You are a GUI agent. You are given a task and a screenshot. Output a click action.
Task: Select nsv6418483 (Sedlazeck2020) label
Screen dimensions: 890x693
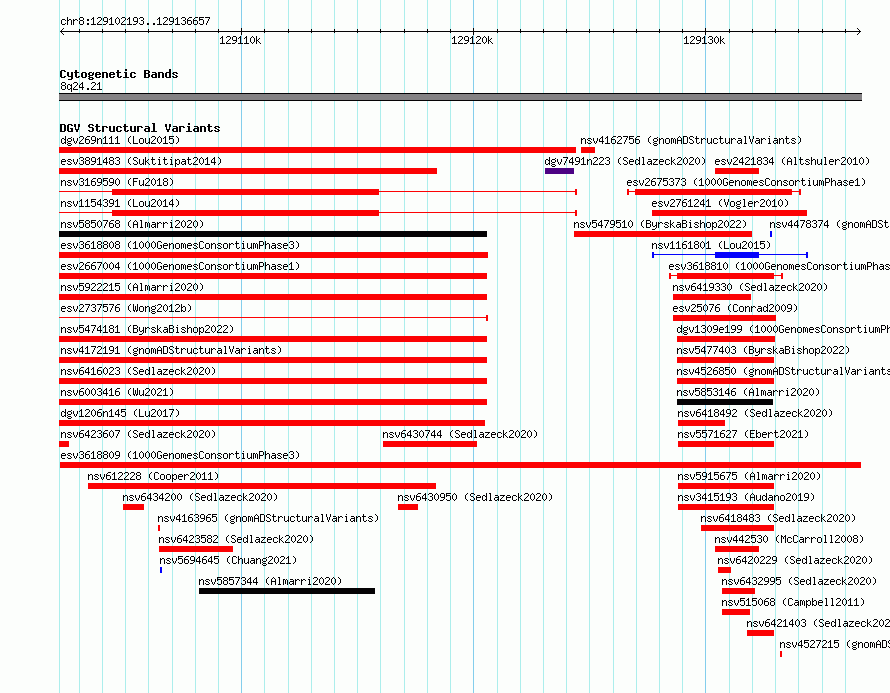coord(778,518)
